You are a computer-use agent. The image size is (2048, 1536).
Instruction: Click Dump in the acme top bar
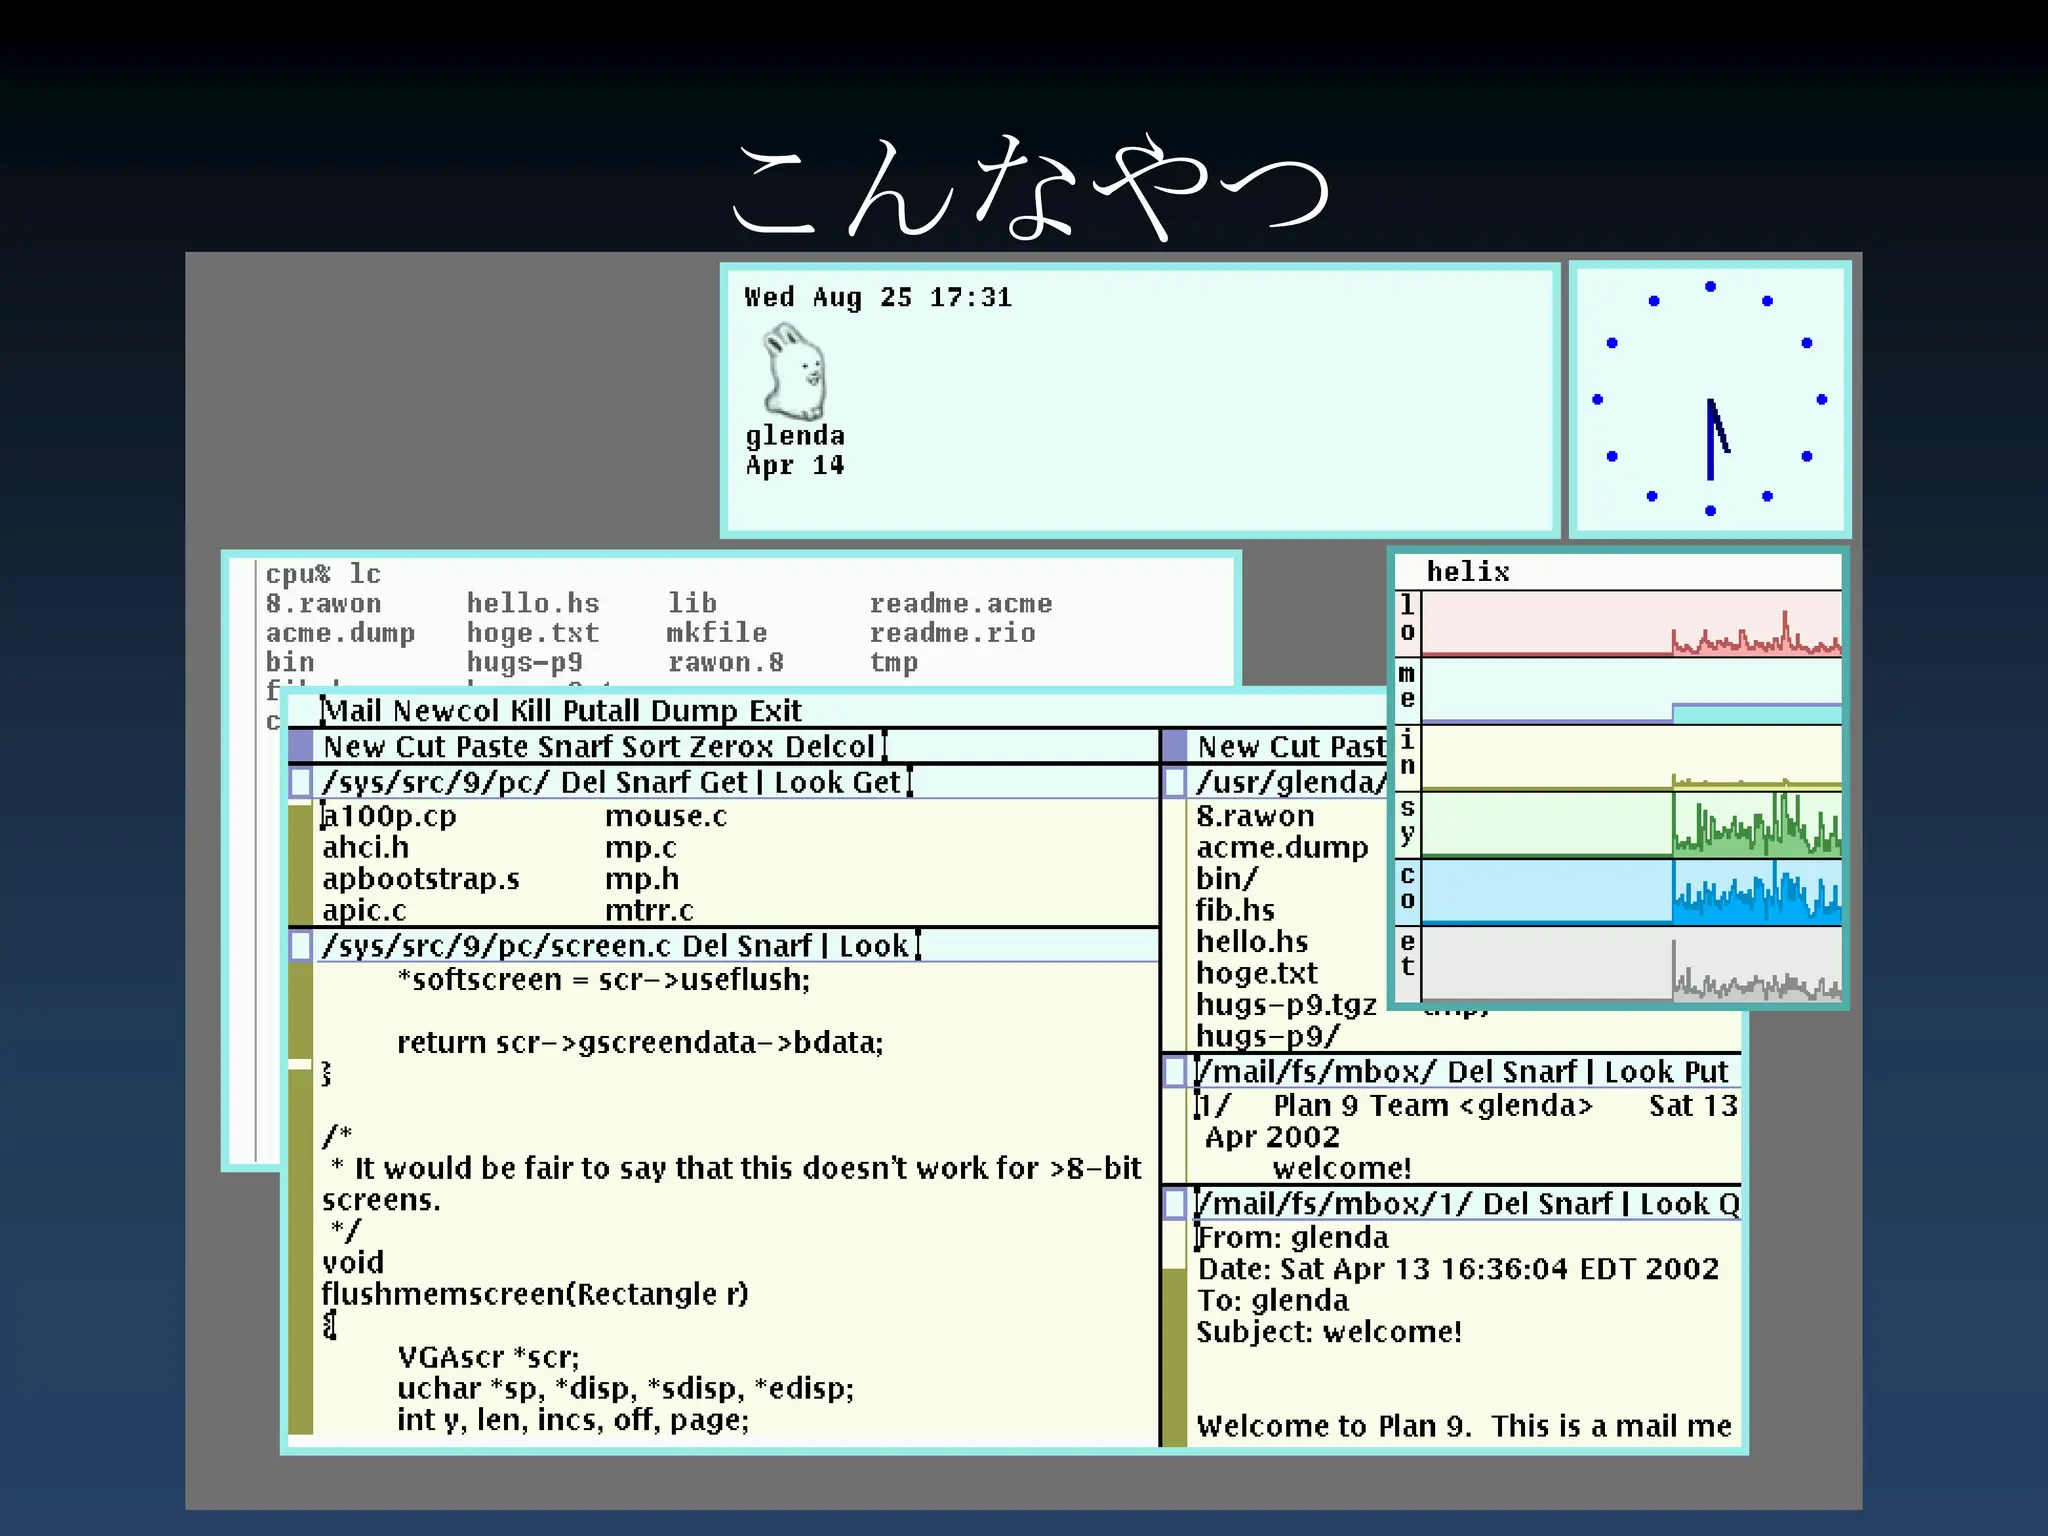coord(693,711)
